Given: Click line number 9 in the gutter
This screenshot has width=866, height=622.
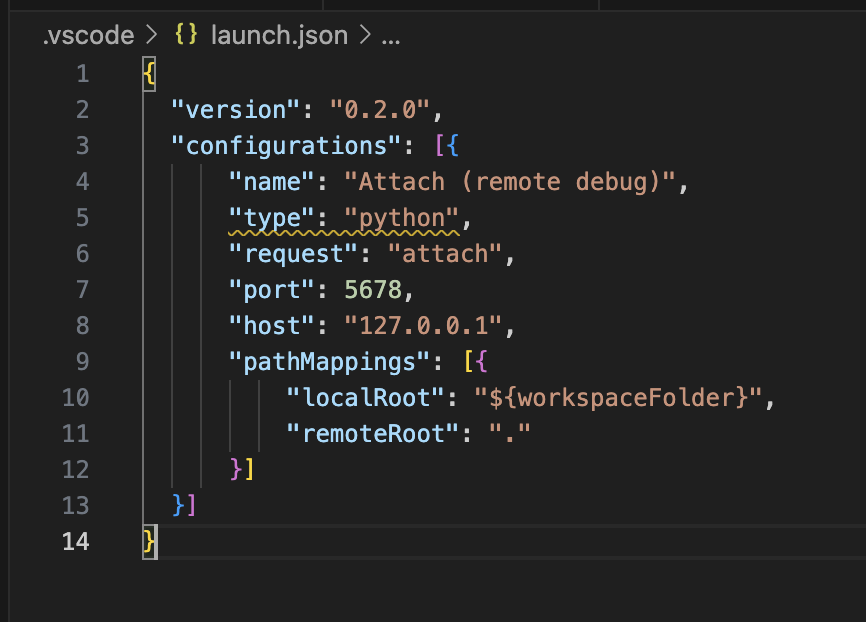Looking at the screenshot, I should [x=81, y=361].
